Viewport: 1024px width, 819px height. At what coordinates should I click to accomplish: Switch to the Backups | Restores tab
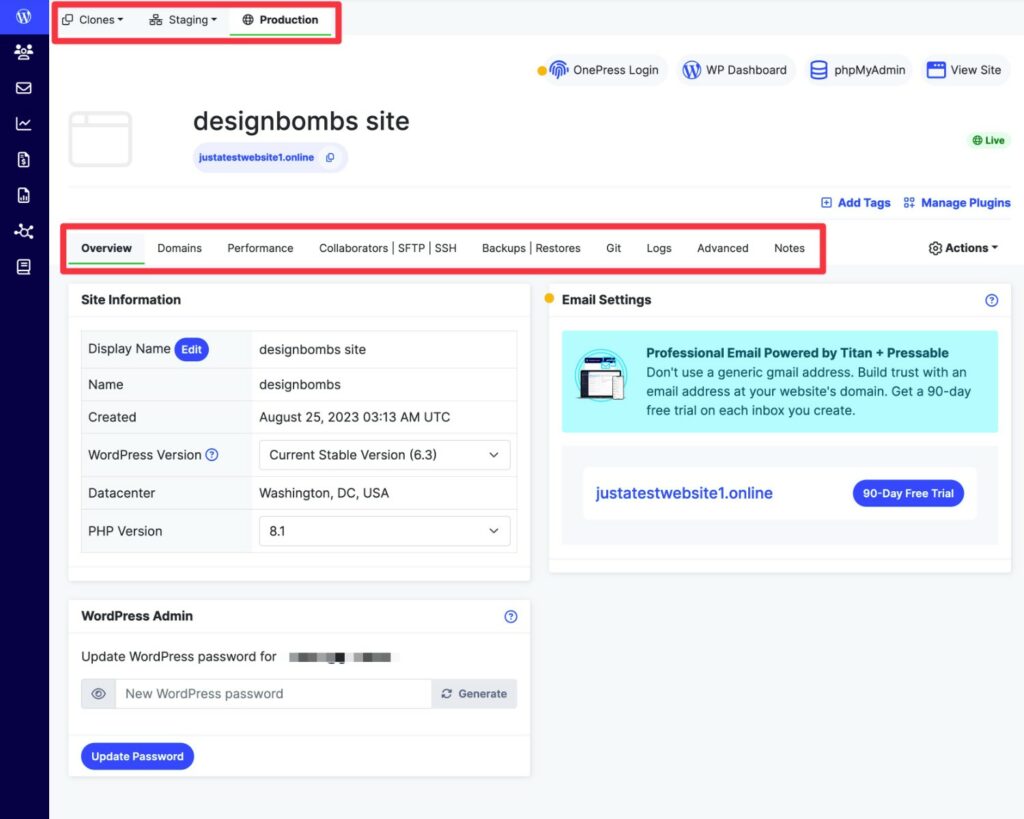[x=531, y=248]
